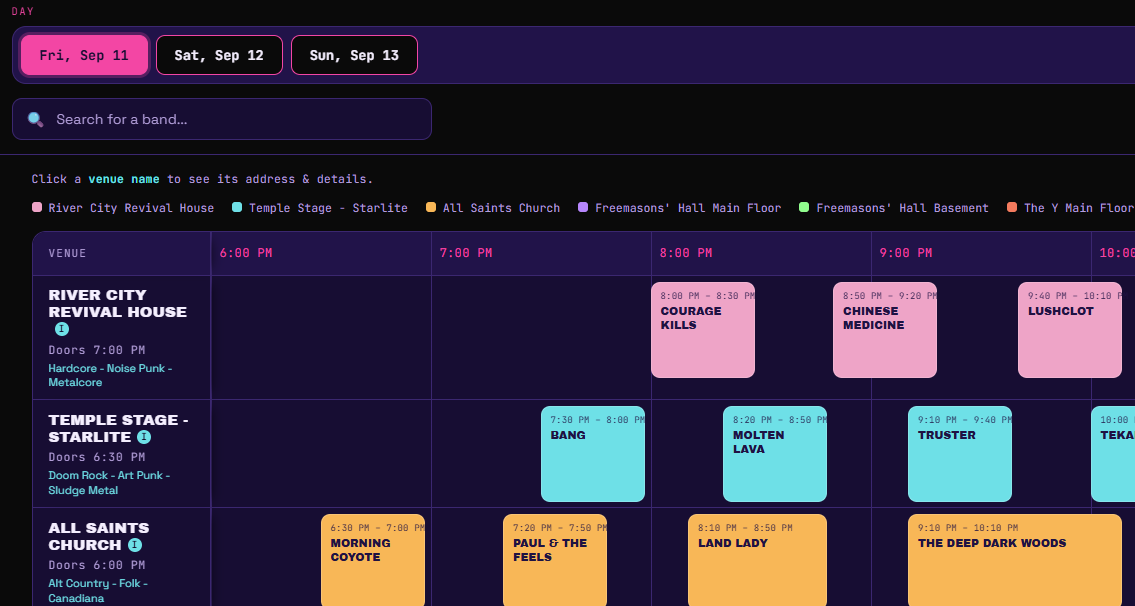Image resolution: width=1135 pixels, height=606 pixels.
Task: Click the 7:00 PM time header
Action: 466,253
